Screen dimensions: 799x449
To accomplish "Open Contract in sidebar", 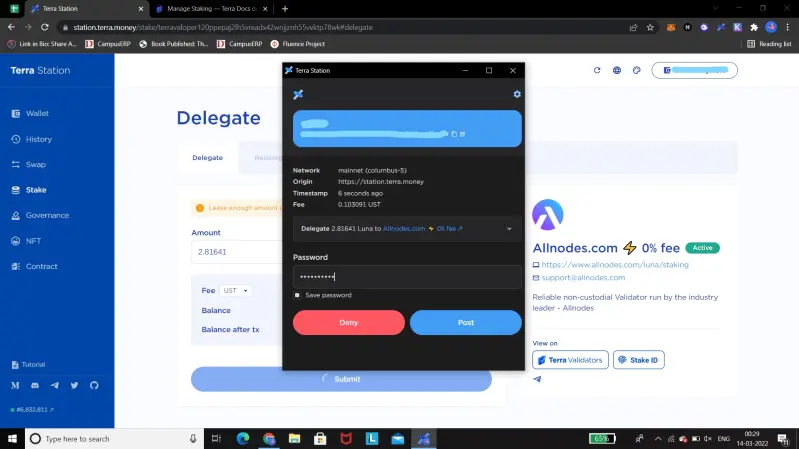I will (x=41, y=267).
